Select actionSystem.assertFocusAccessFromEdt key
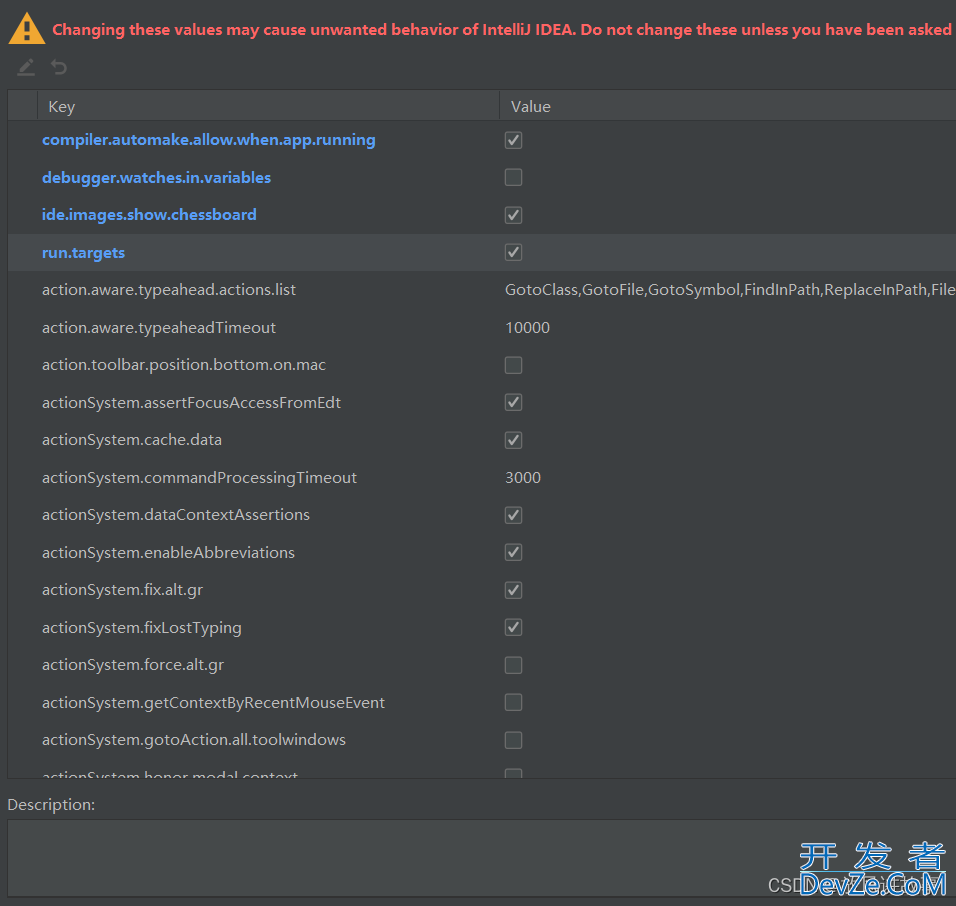The image size is (956, 906). click(191, 402)
